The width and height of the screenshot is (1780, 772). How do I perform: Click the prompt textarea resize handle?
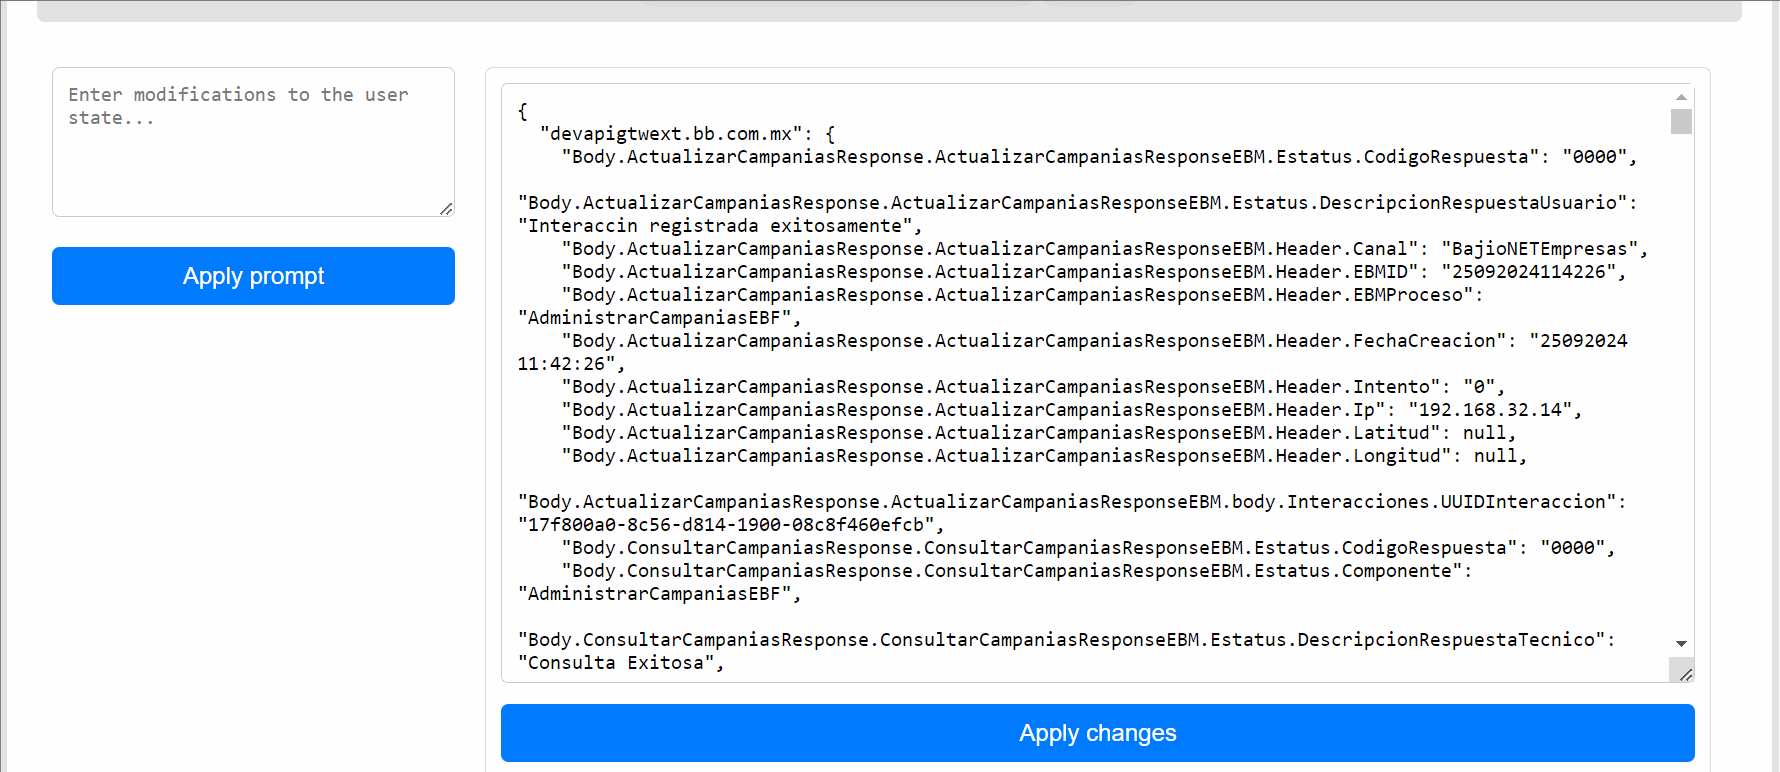point(446,208)
